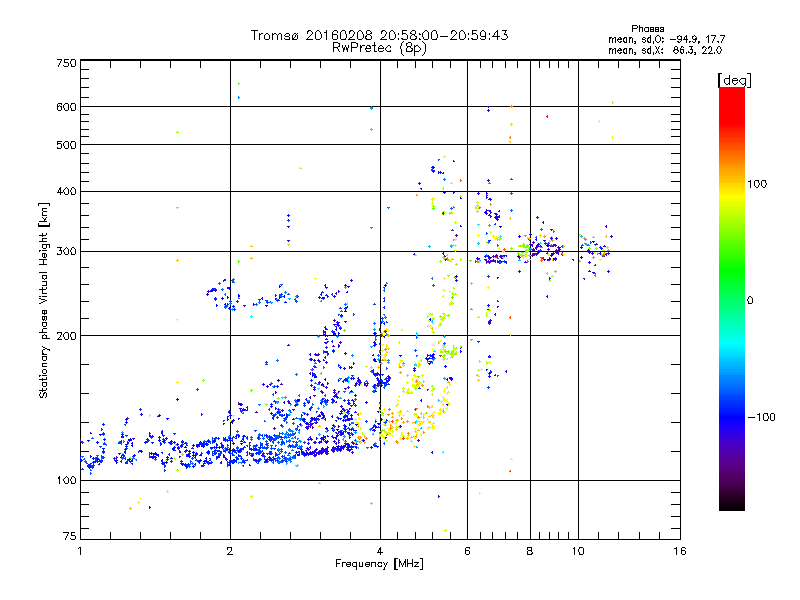Screen dimensions: 800x600
Task: Click the 'mean, sd,O: -94.9, 17.7' statistic
Action: click(666, 39)
